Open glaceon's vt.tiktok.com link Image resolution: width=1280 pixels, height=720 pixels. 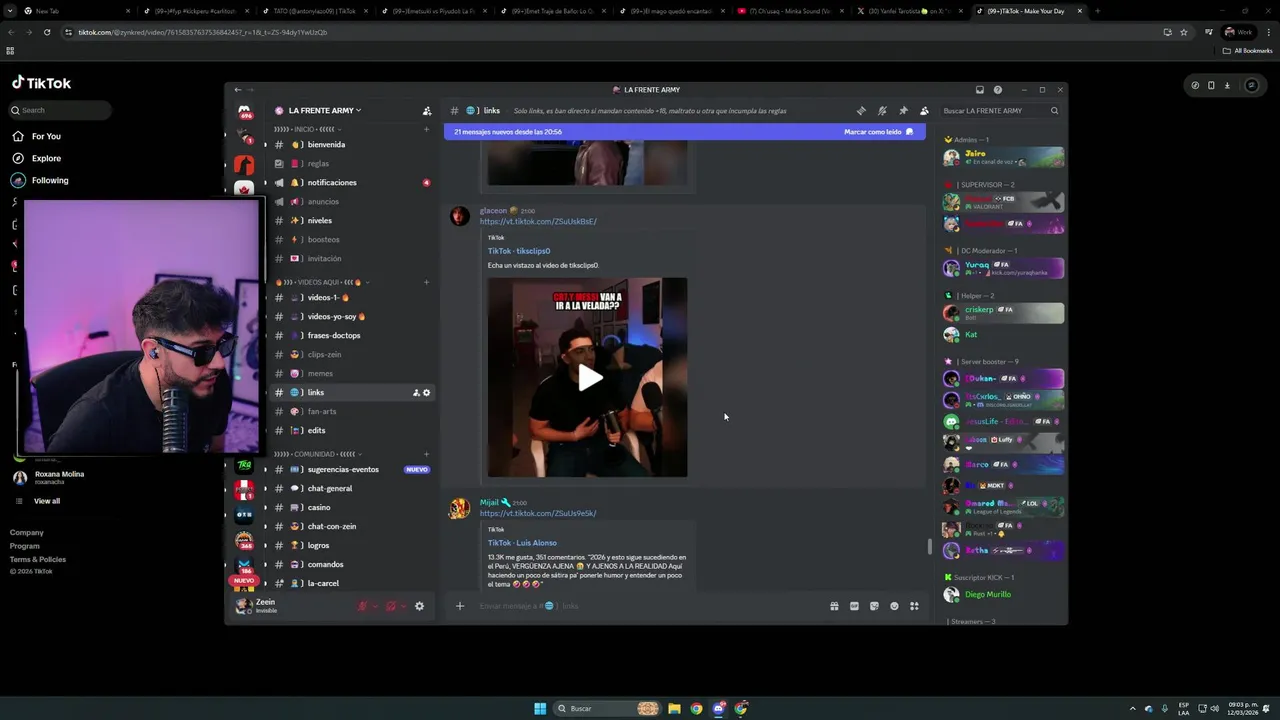(x=538, y=222)
